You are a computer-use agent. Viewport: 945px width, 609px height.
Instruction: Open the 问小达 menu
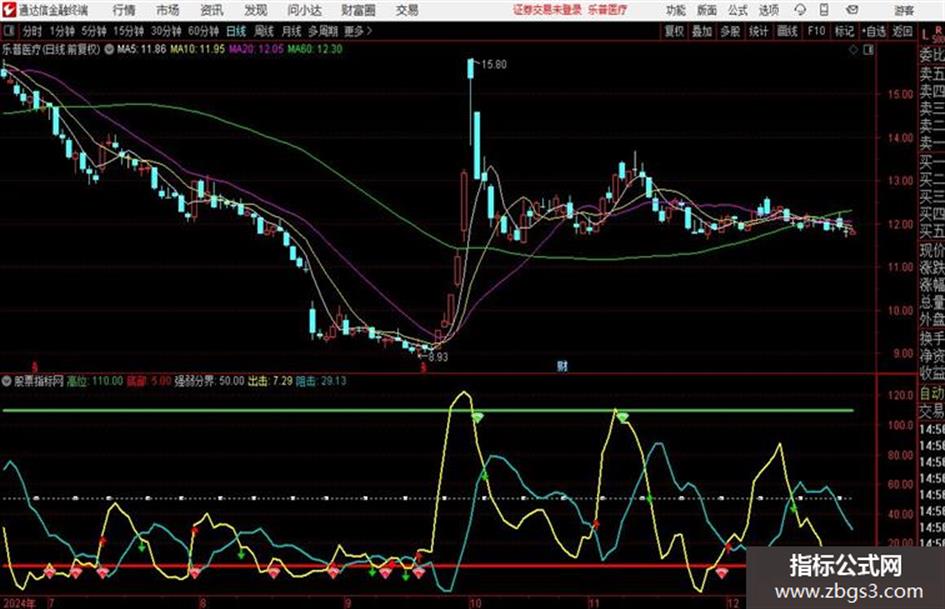(304, 10)
